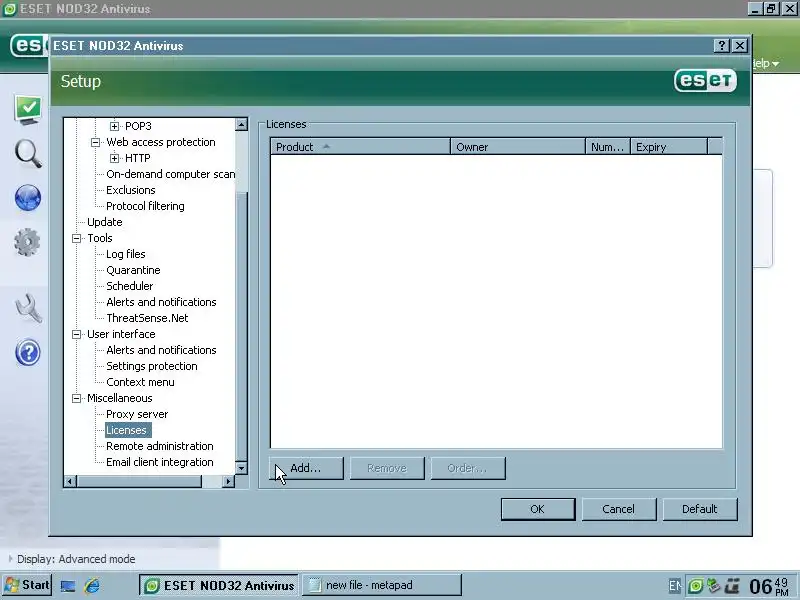Select Remote administration tree item

tap(160, 446)
